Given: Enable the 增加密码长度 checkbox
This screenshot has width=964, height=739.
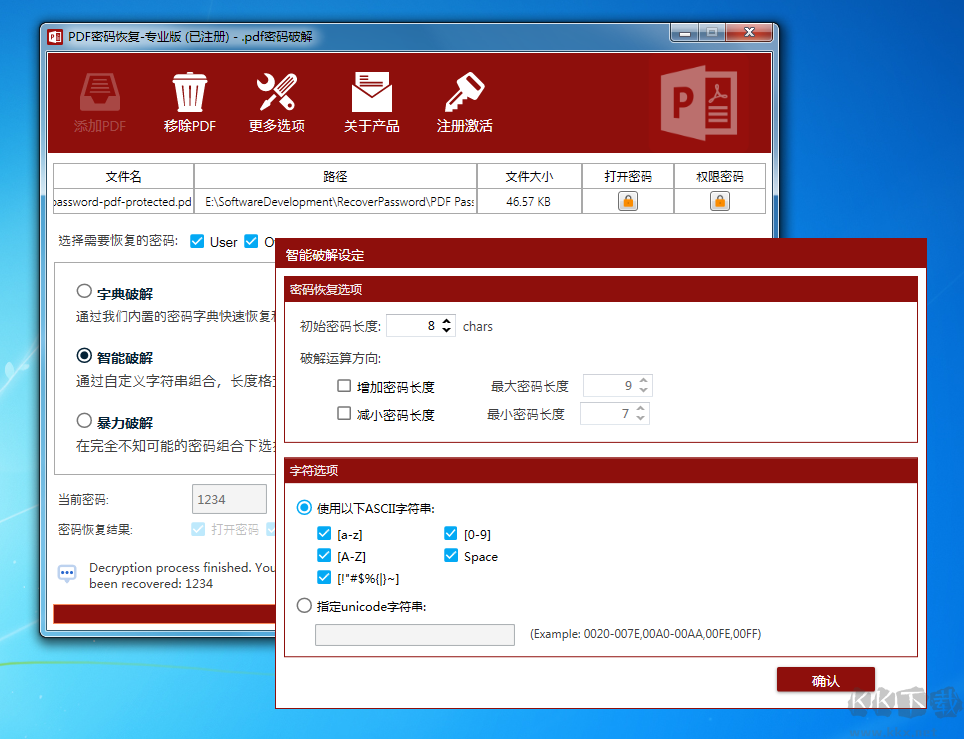Looking at the screenshot, I should [x=343, y=385].
